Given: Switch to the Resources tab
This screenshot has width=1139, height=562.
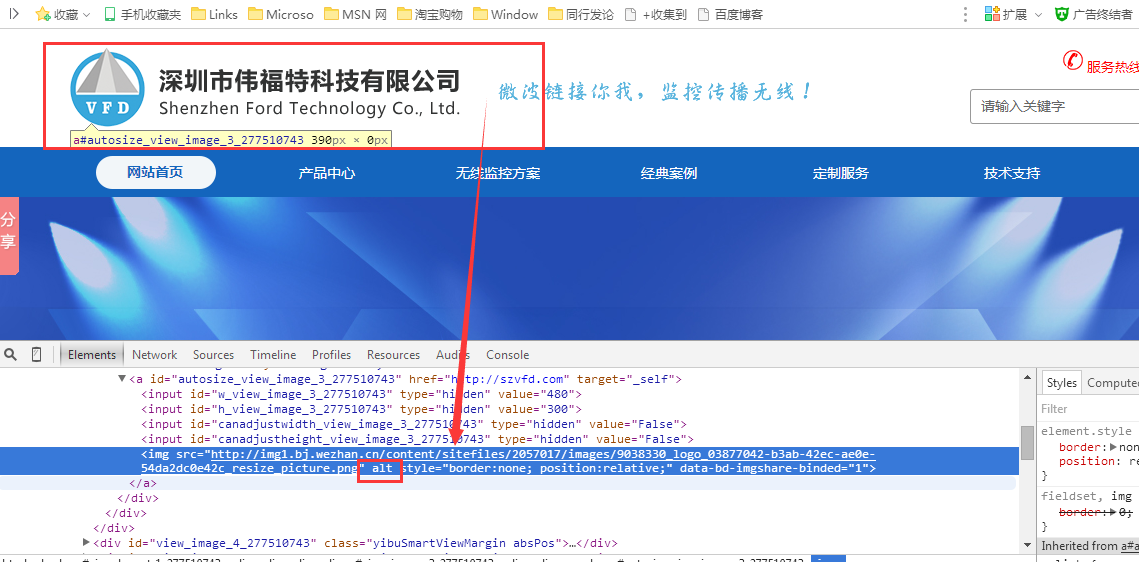Looking at the screenshot, I should point(393,354).
